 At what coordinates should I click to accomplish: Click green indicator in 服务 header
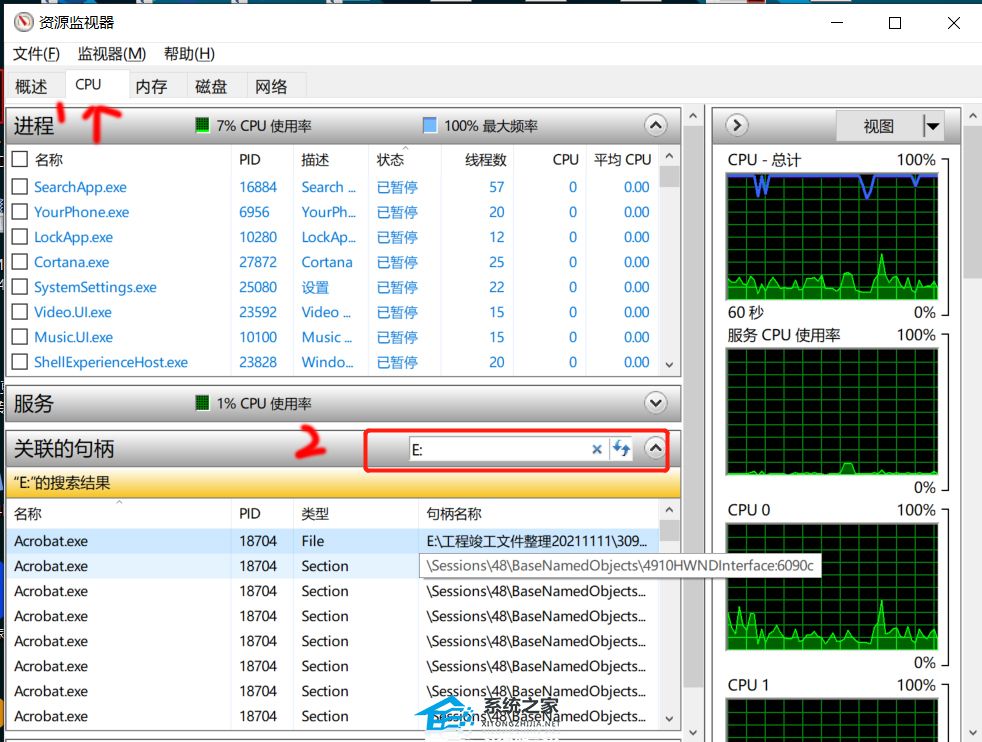click(202, 403)
